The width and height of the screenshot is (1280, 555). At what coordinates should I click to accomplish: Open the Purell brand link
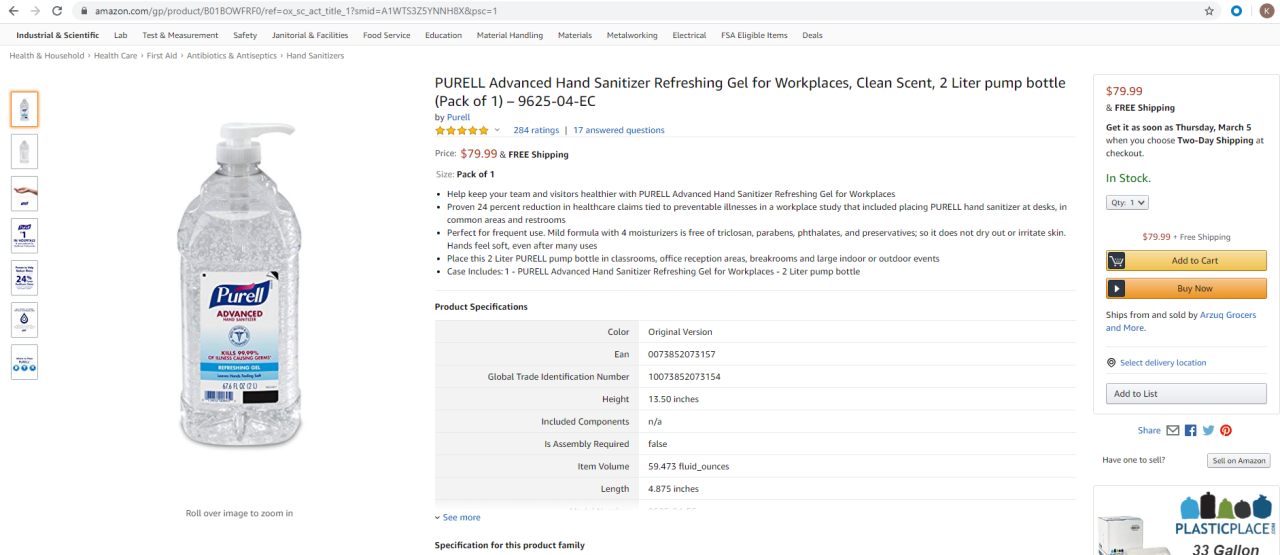pos(458,117)
